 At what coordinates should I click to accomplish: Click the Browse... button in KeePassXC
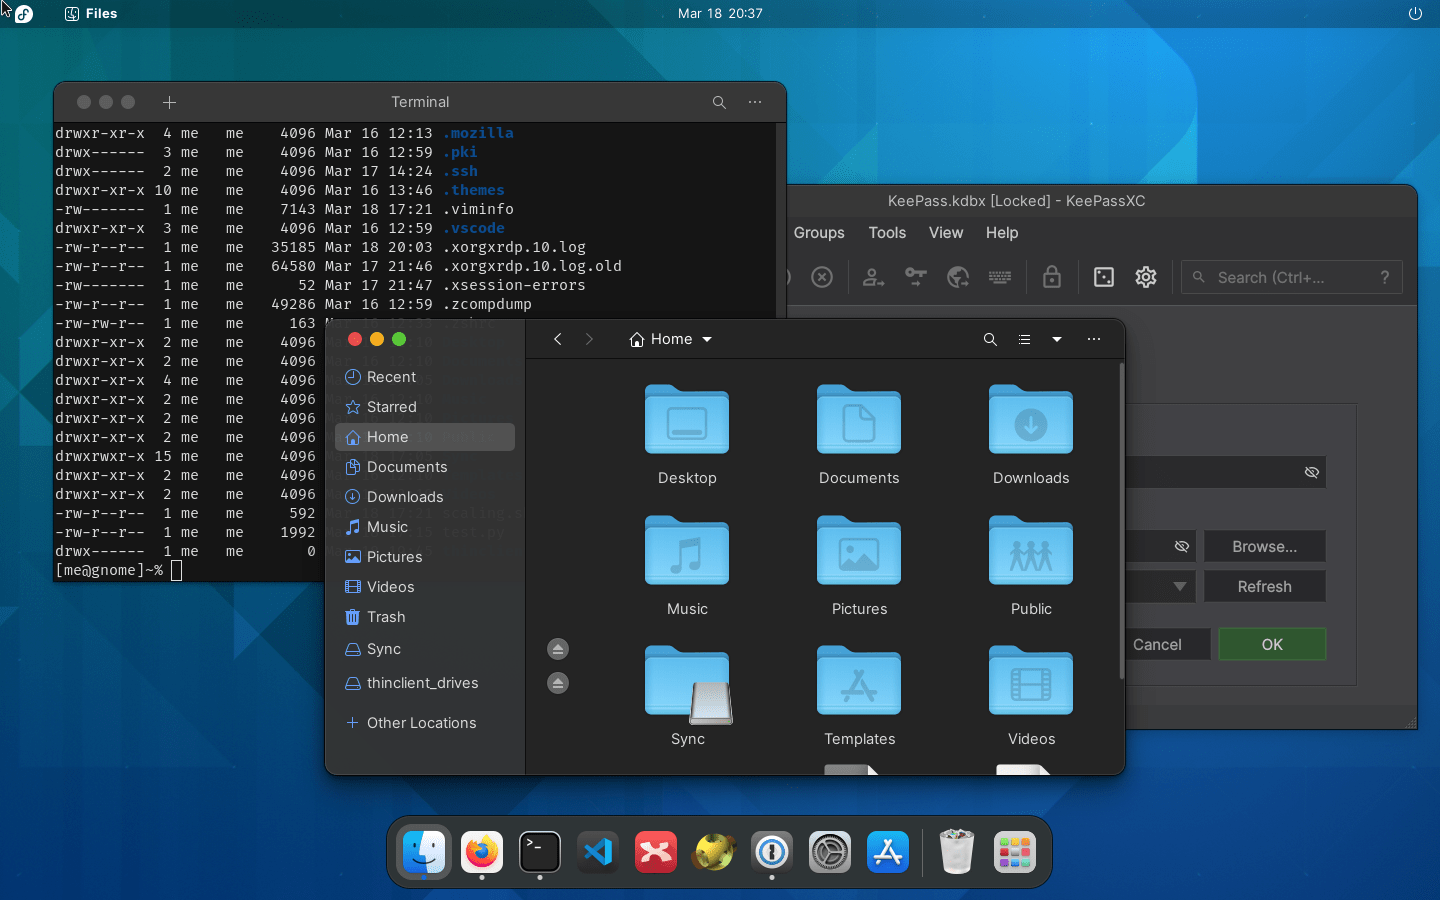1265,546
